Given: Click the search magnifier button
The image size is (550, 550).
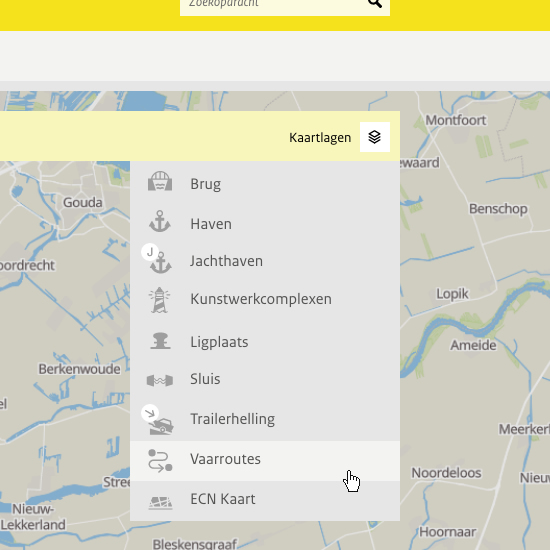Looking at the screenshot, I should [375, 4].
